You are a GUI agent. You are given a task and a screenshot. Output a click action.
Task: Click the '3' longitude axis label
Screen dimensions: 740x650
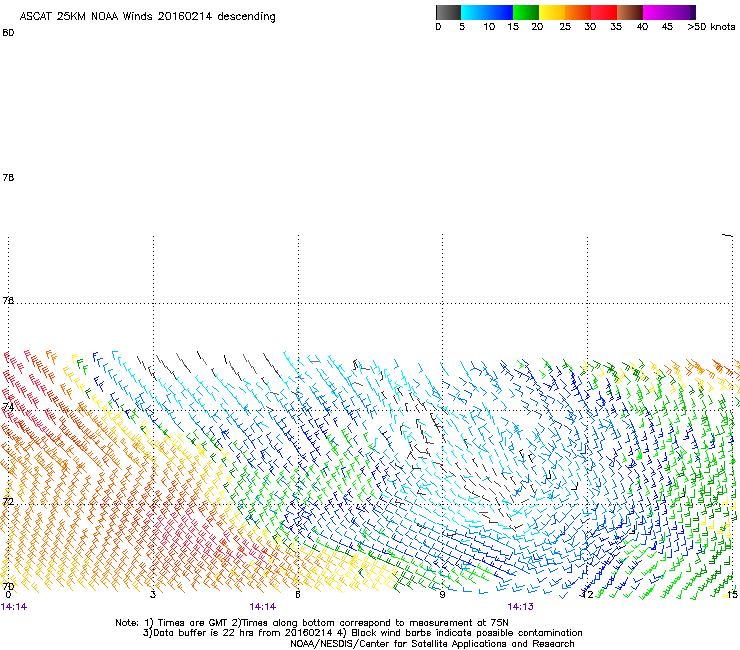point(153,594)
